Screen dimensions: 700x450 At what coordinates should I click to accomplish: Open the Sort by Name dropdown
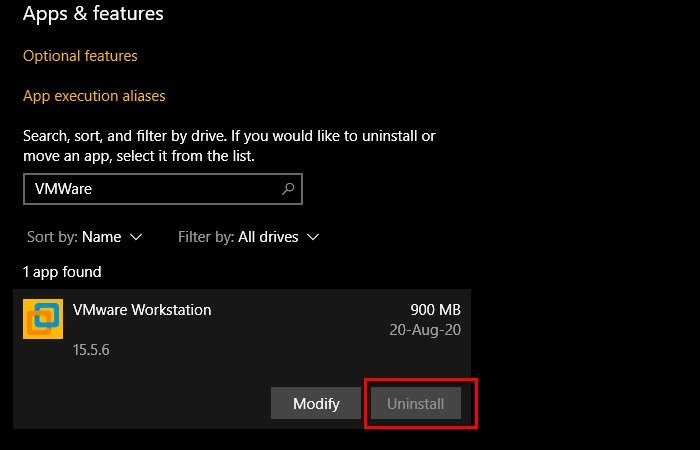coord(101,237)
